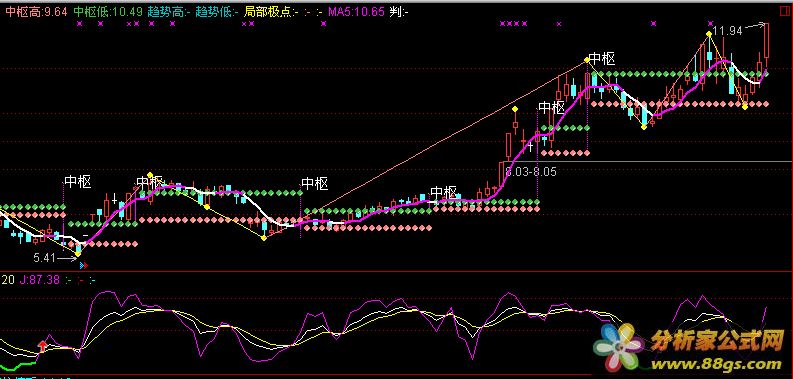
Task: Select the 中枢高:9.64 indicator label
Action: (x=36, y=12)
